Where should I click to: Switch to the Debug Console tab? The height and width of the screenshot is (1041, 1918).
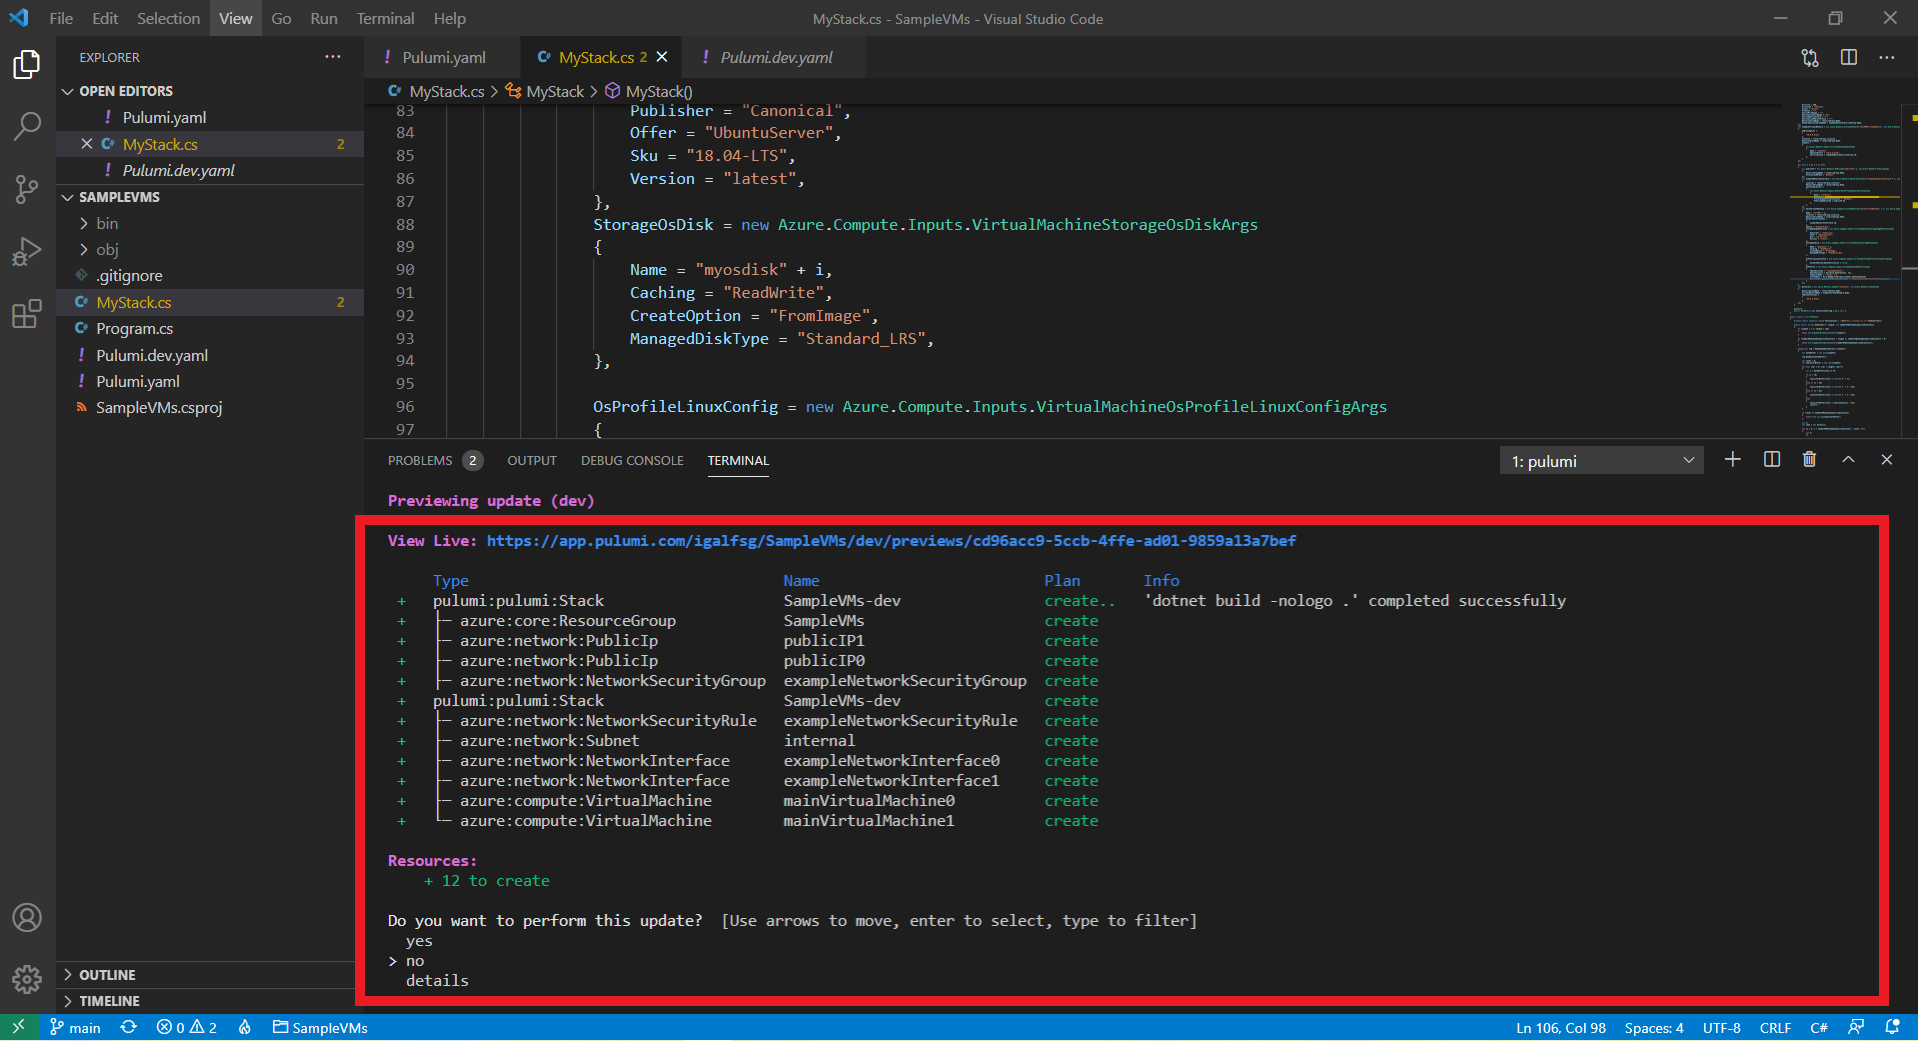pyautogui.click(x=632, y=460)
